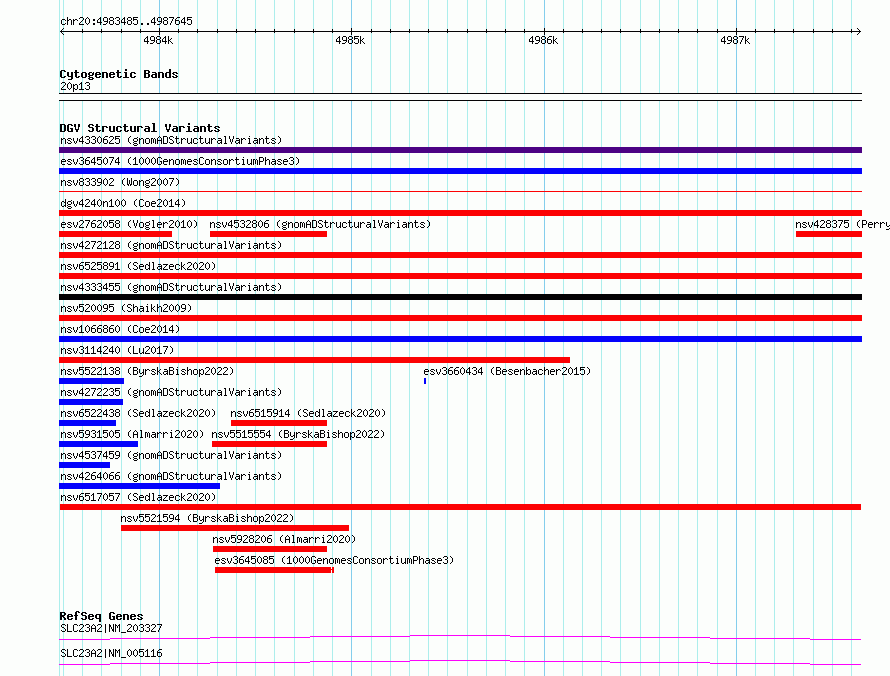Click the SLC23A2|NM_005116 gene label
Image resolution: width=890 pixels, height=676 pixels.
click(111, 653)
